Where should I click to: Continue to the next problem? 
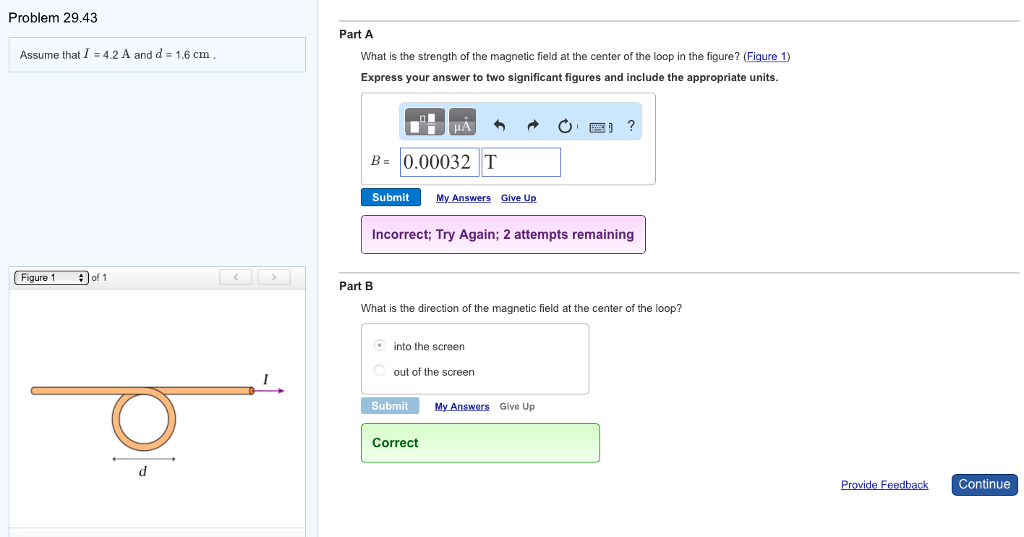[984, 485]
